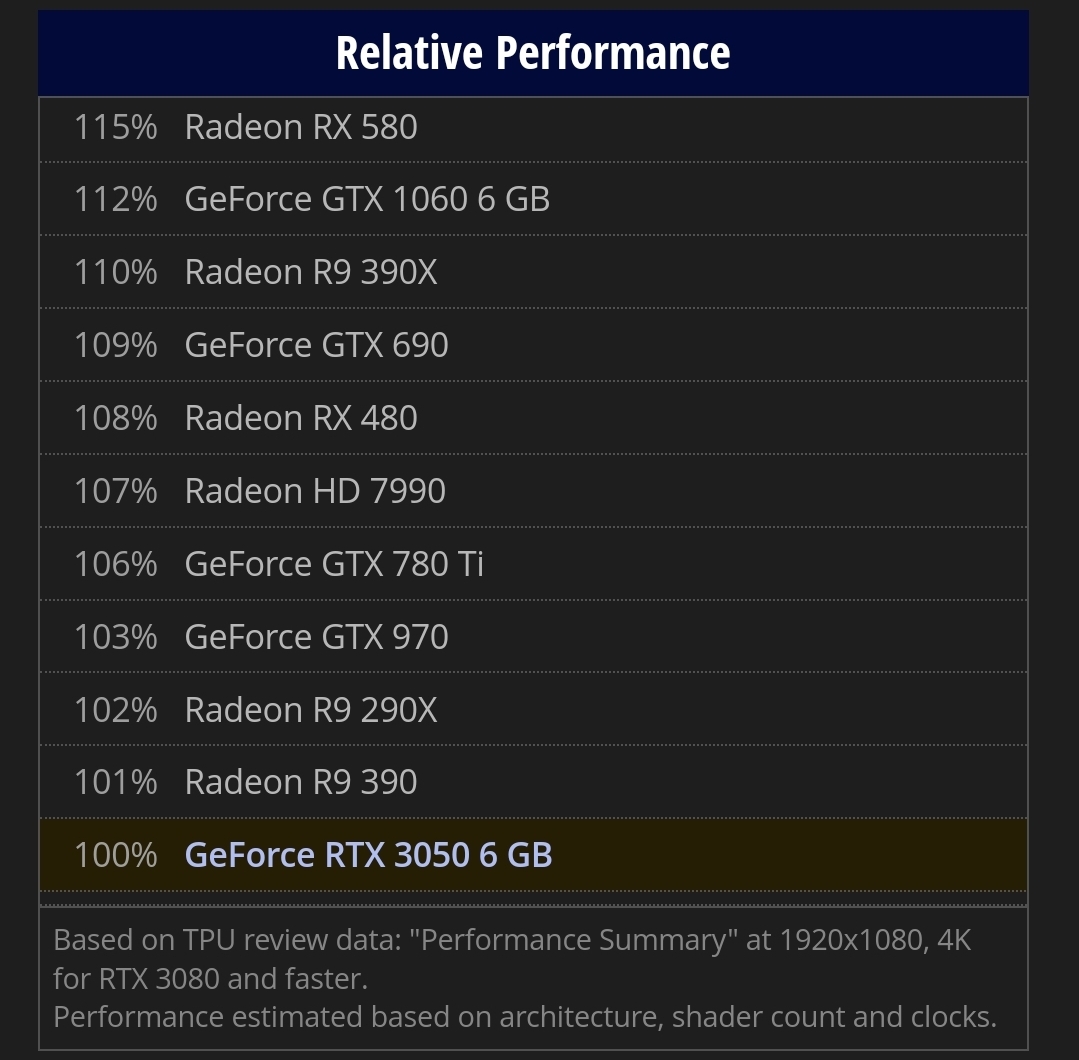This screenshot has height=1060, width=1079.
Task: Select GeForce GTX 1060 6 GB
Action: tap(367, 200)
